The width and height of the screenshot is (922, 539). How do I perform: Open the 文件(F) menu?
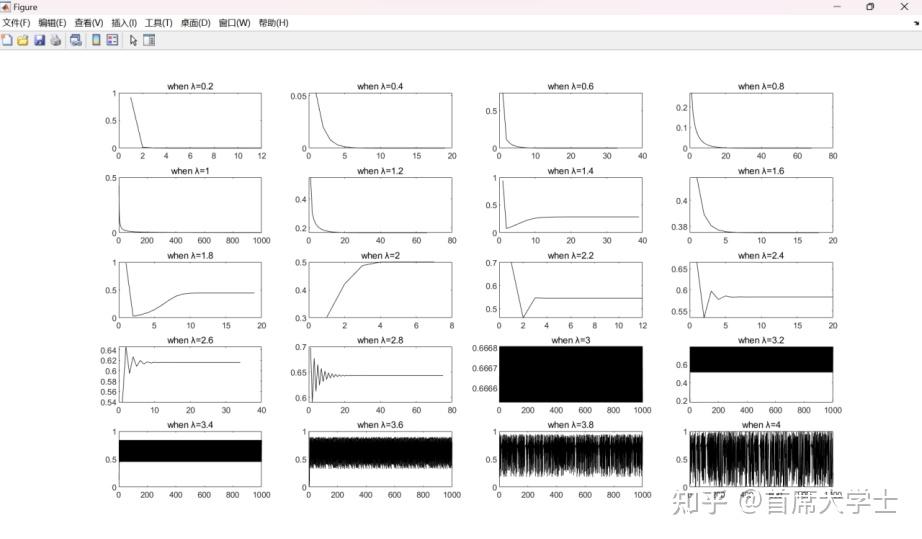tap(16, 23)
